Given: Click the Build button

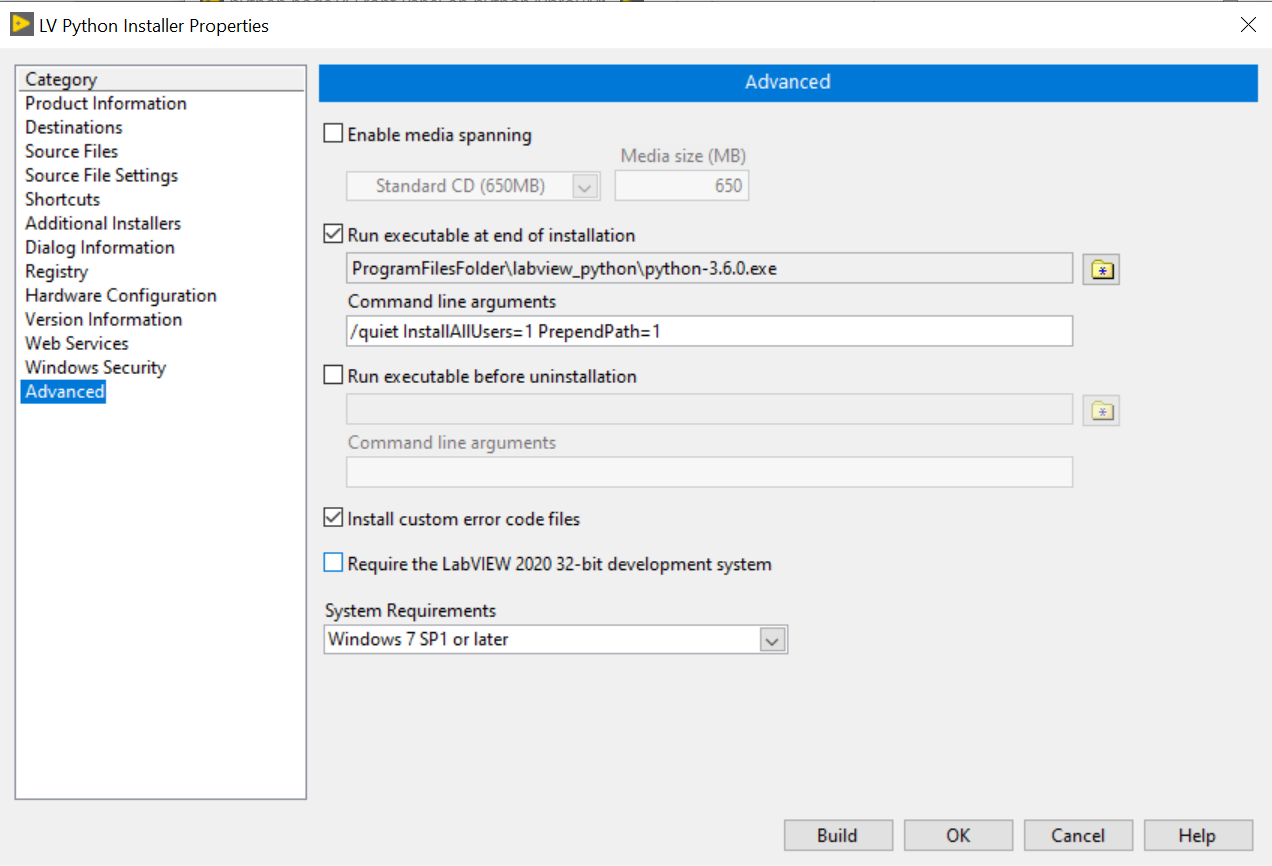Looking at the screenshot, I should (838, 836).
